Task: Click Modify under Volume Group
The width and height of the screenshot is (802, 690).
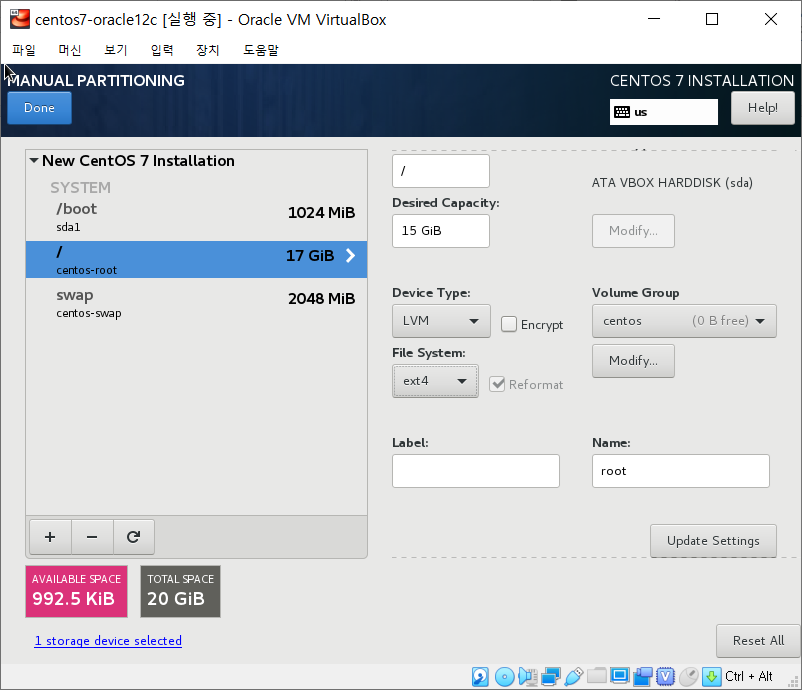Action: [633, 361]
